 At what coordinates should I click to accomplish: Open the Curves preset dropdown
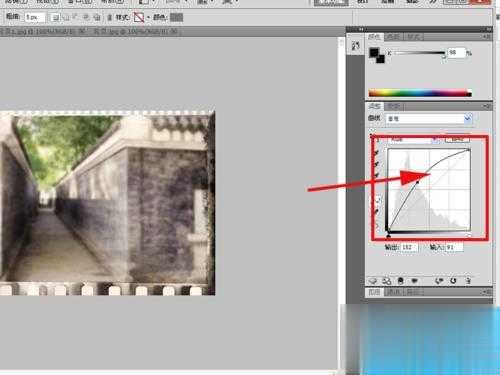click(x=429, y=118)
